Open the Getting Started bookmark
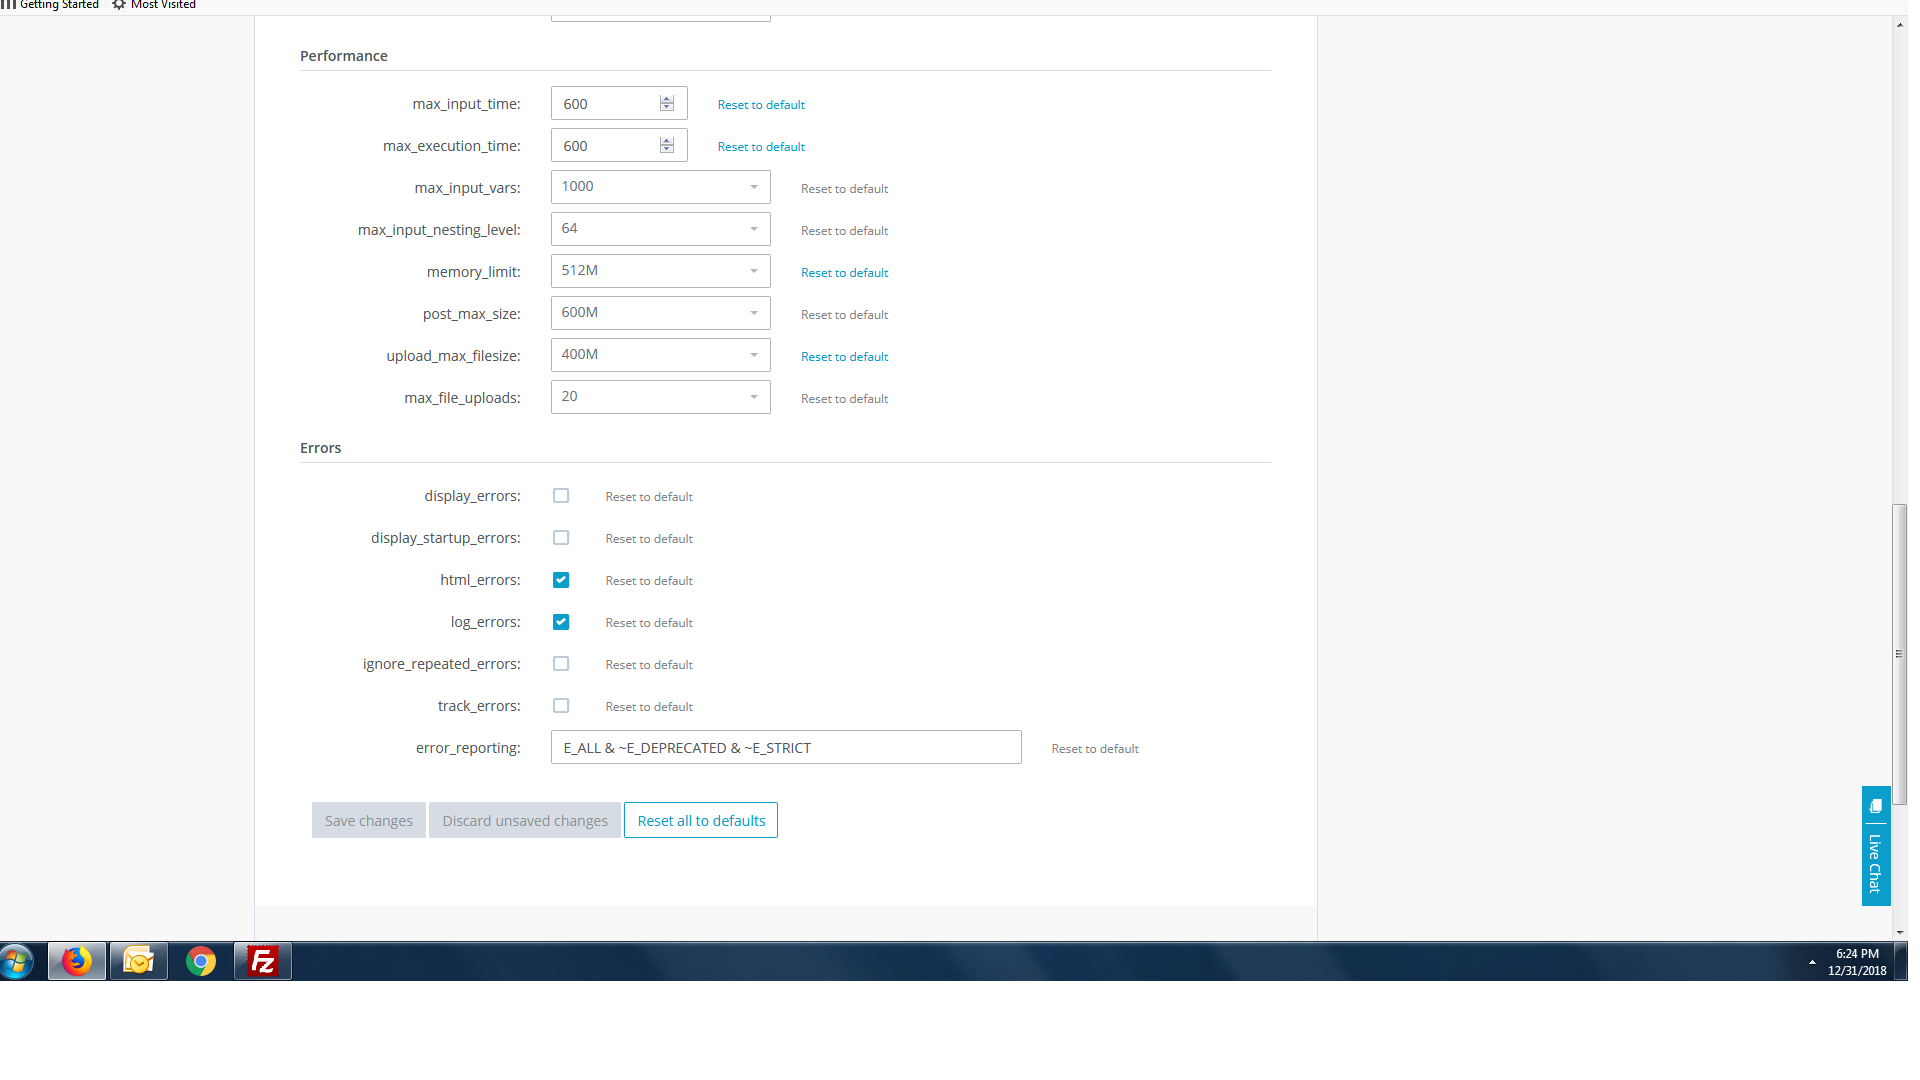This screenshot has height=1080, width=1920. 58,5
